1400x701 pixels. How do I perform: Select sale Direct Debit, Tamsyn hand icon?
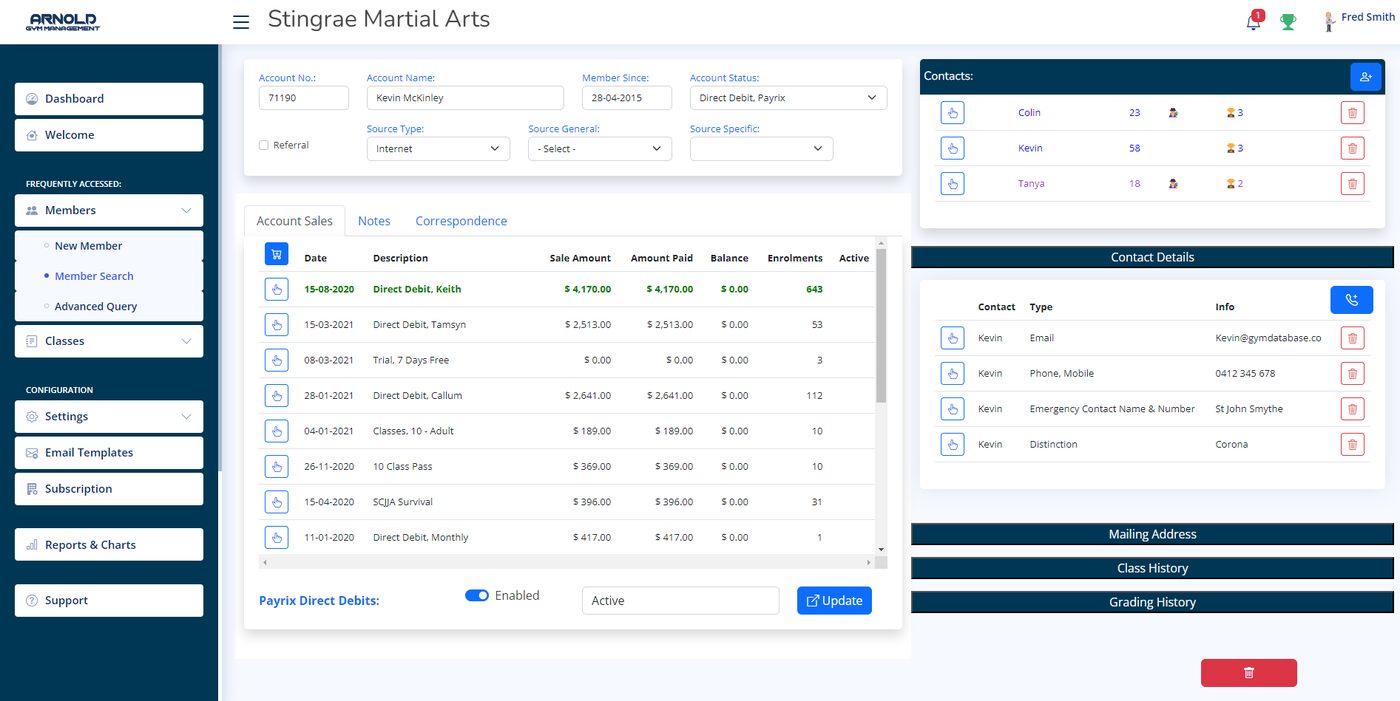click(276, 324)
